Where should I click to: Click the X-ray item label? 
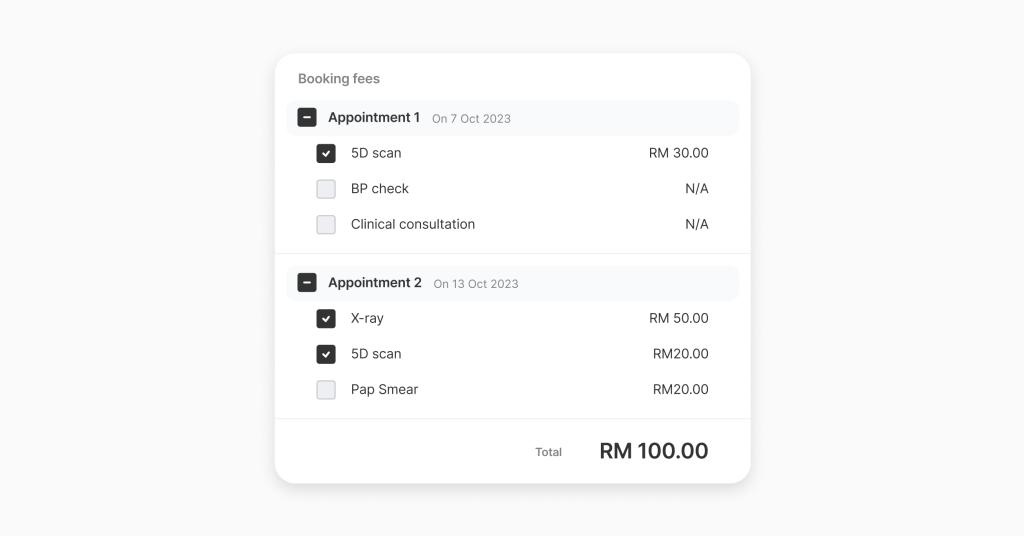coord(367,318)
